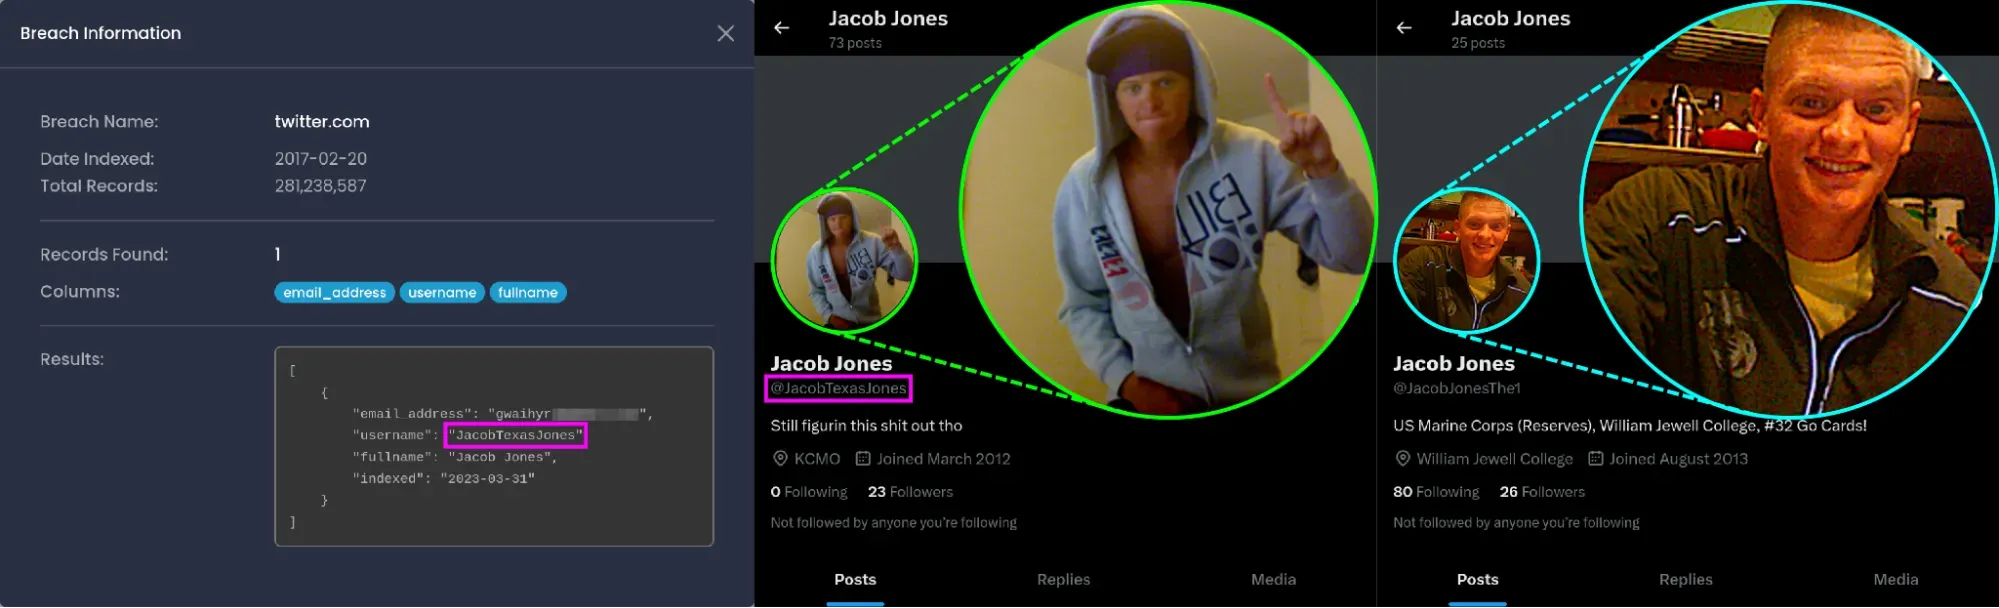This screenshot has width=1999, height=608.
Task: Click the location pin icon beside KCMO
Action: pyautogui.click(x=780, y=459)
